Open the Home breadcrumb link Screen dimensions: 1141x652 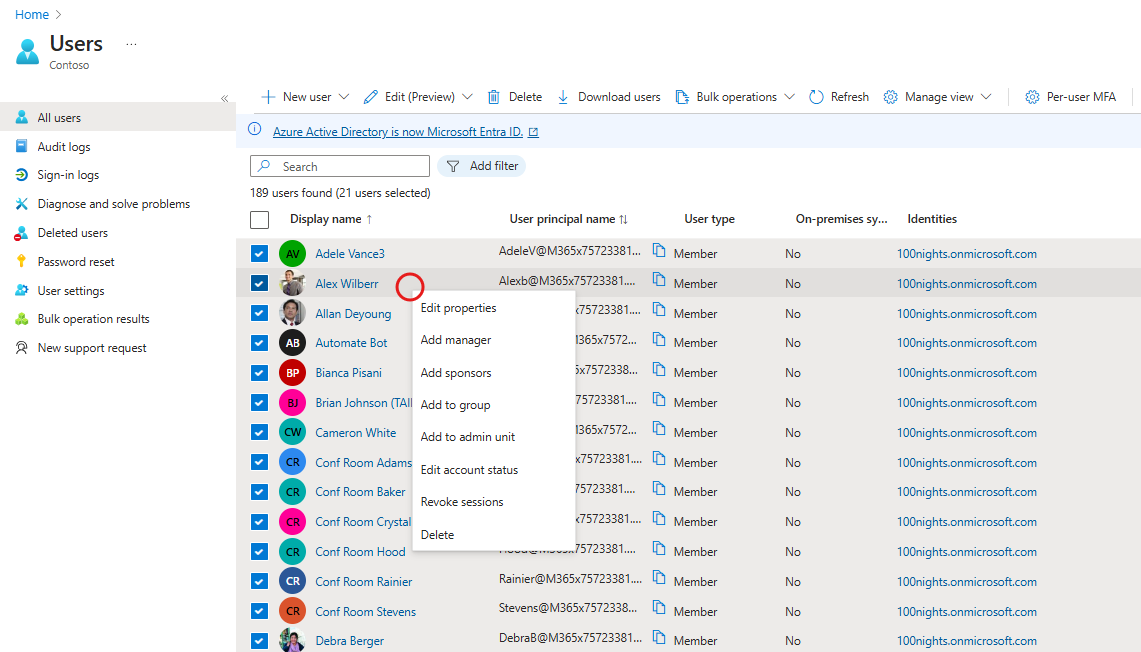(x=32, y=15)
